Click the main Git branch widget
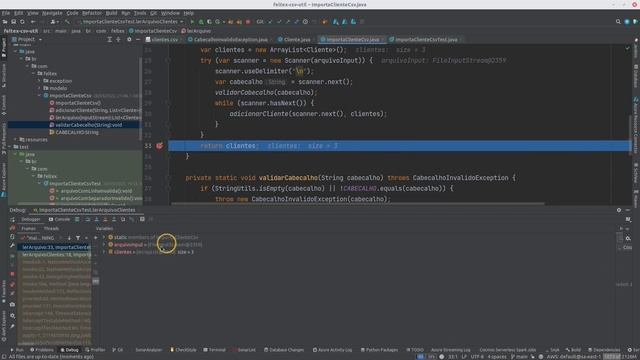The image size is (640, 360). tap(519, 357)
